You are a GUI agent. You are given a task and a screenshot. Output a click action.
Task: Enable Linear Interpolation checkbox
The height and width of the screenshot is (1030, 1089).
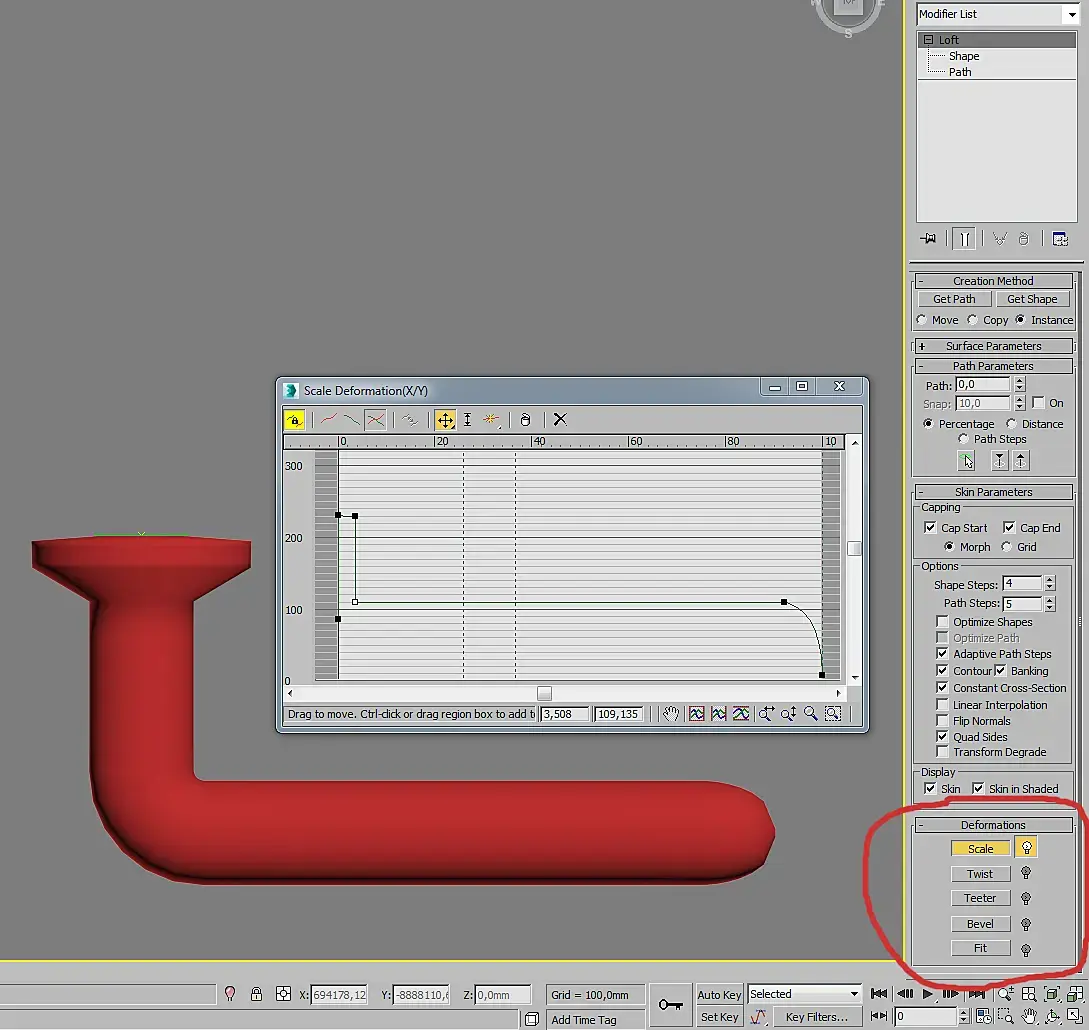pos(942,705)
